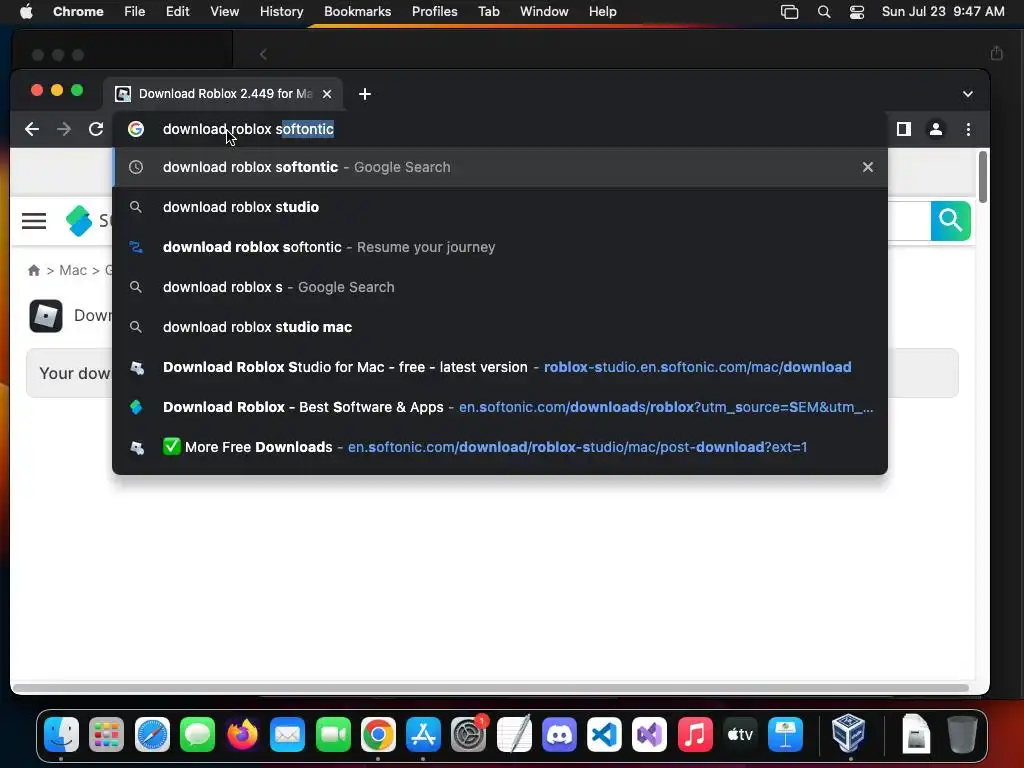Click the page horizontal scrollbar
Image resolution: width=1024 pixels, height=768 pixels.
coord(490,688)
